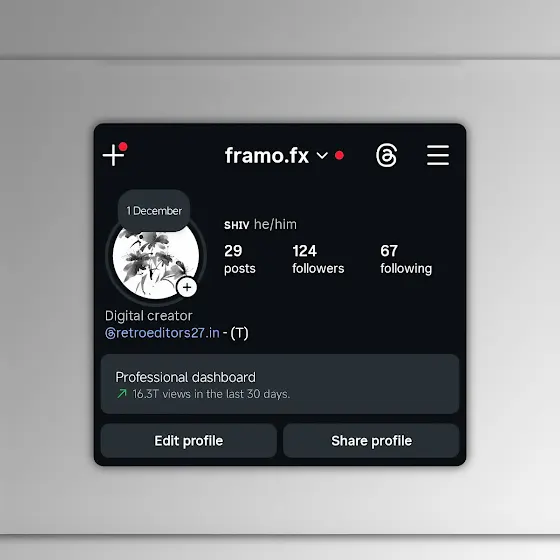Click the Share profile button
The image size is (560, 560).
(x=371, y=441)
